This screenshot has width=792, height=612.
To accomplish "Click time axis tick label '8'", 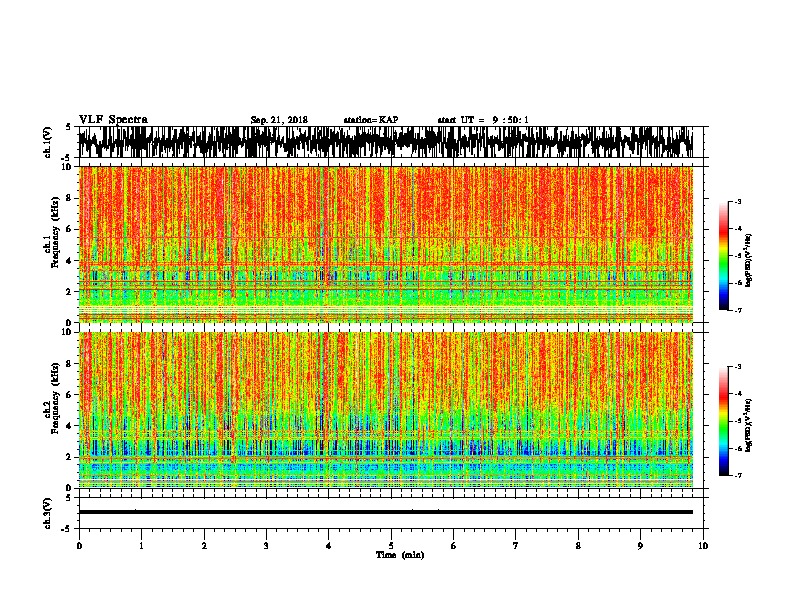I will tap(578, 546).
